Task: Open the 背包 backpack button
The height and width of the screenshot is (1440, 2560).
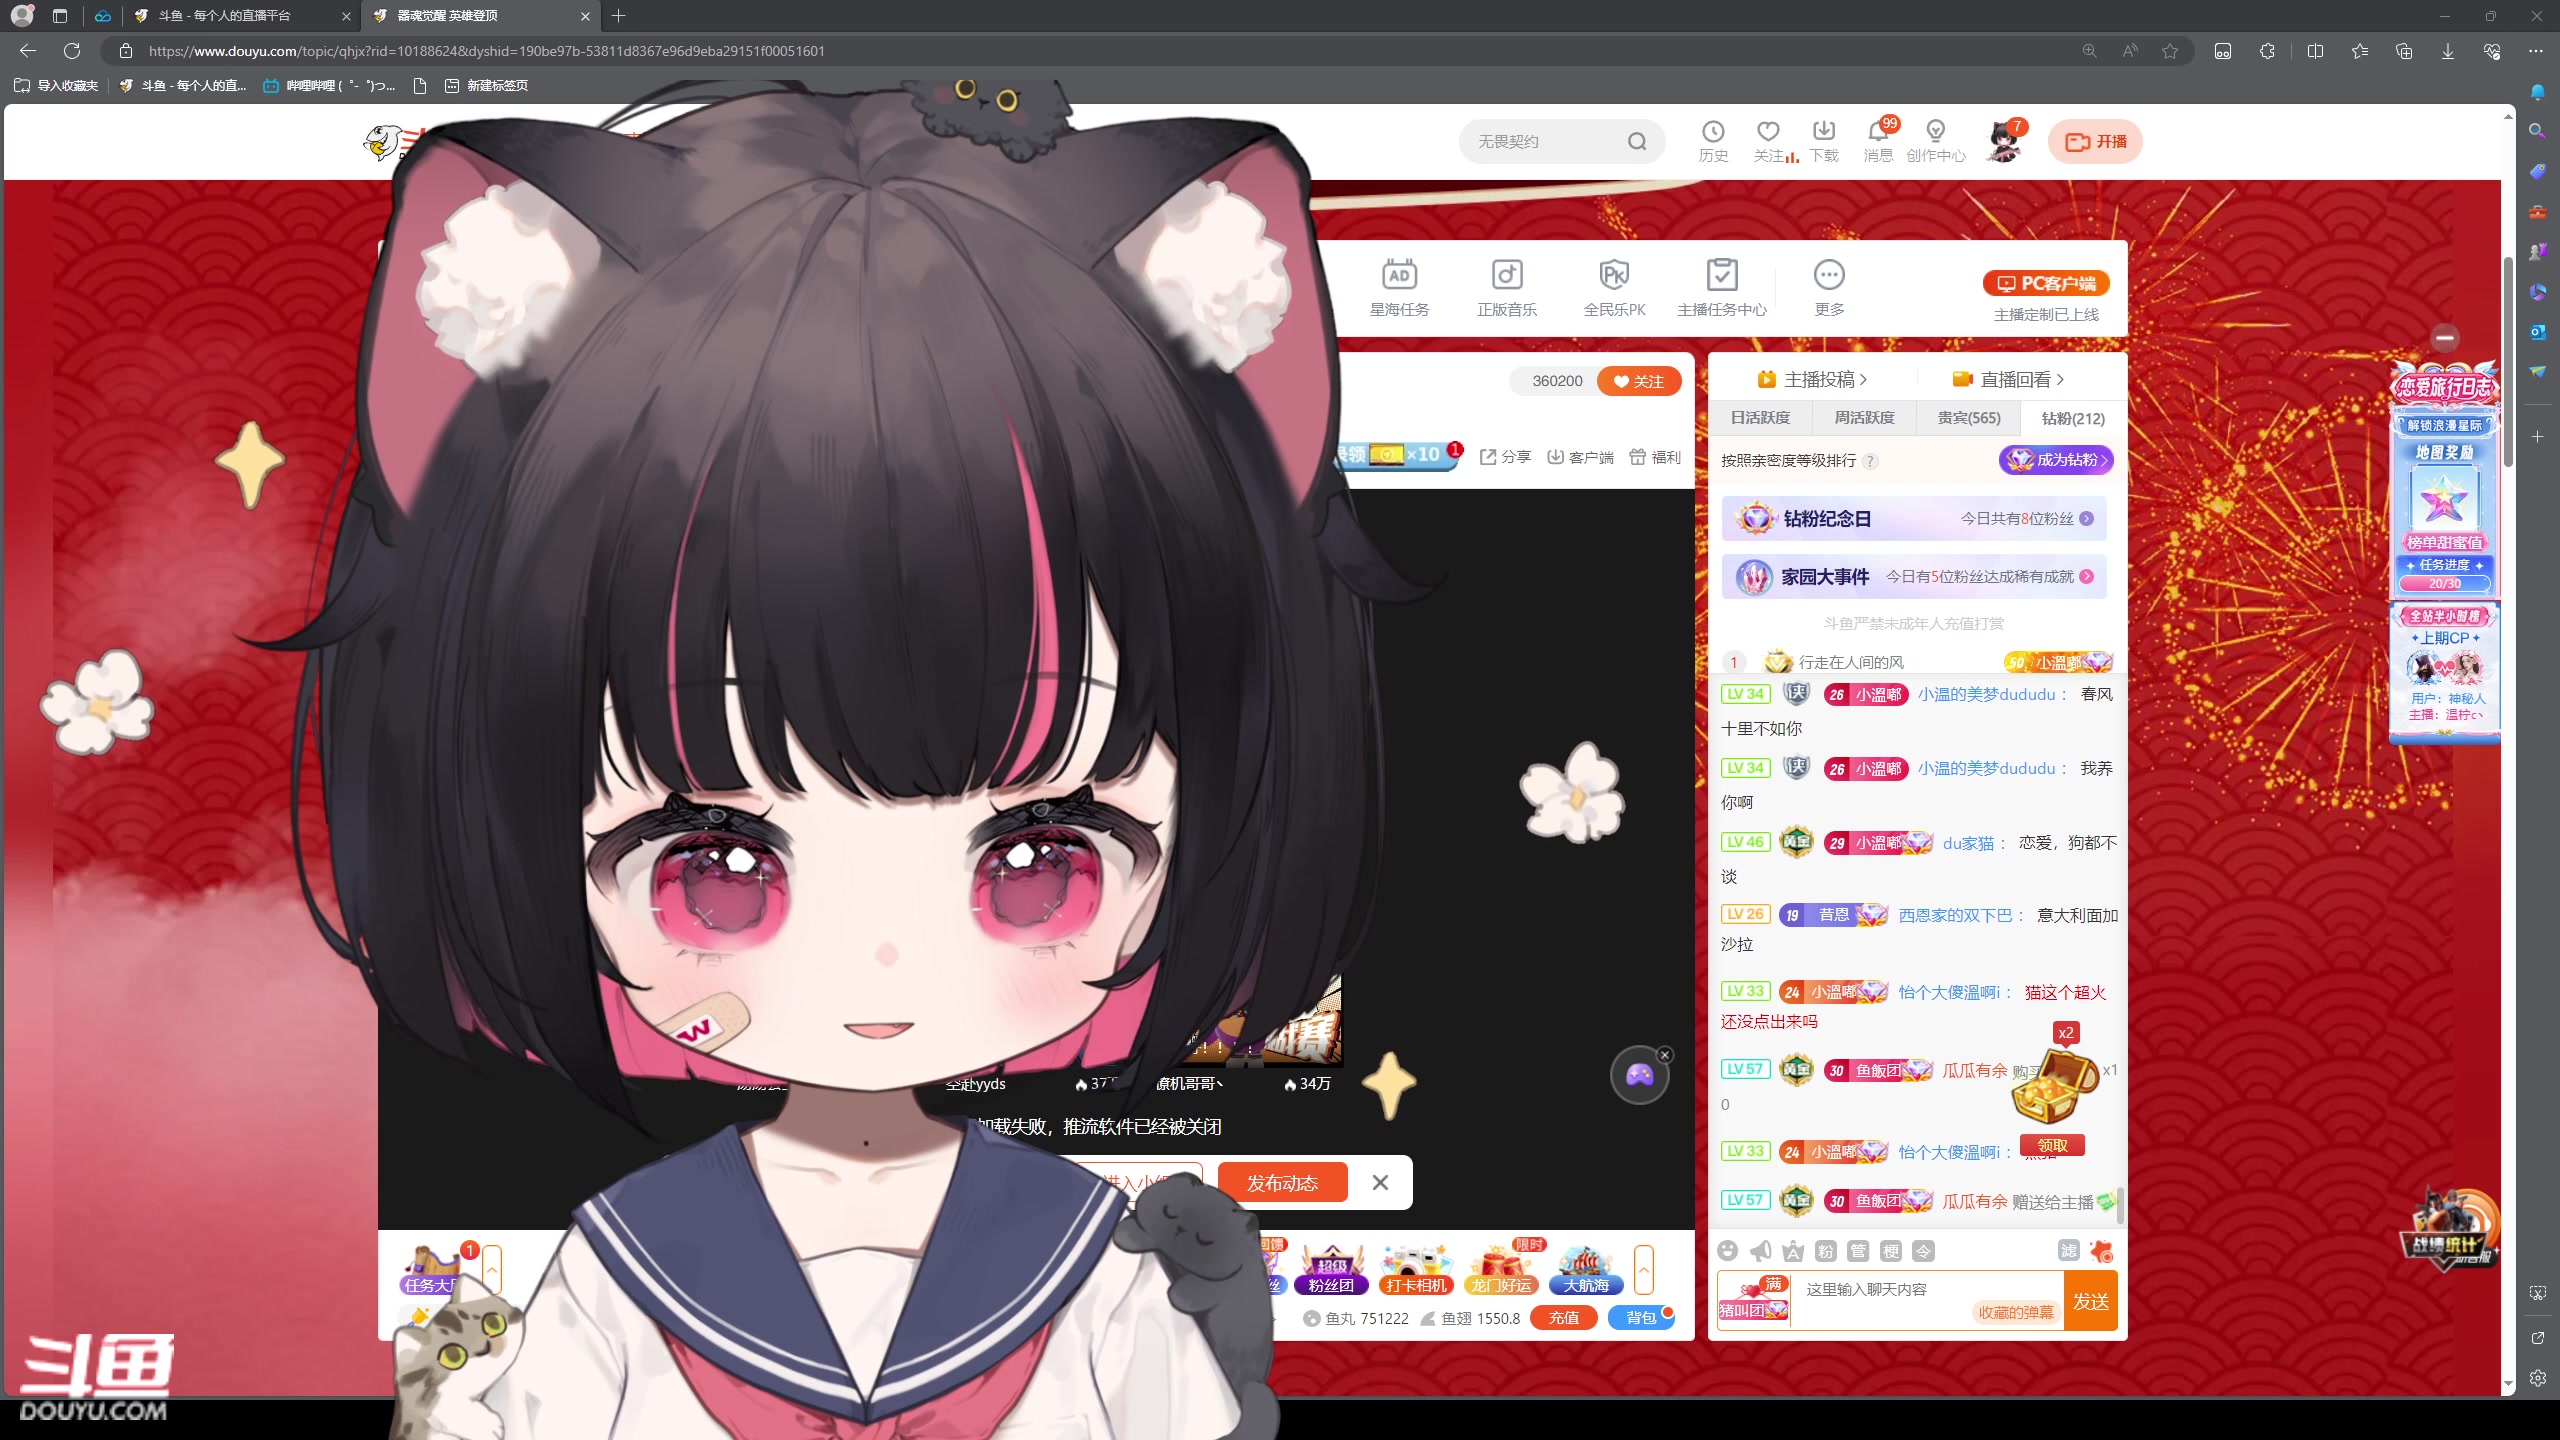Action: [1641, 1318]
